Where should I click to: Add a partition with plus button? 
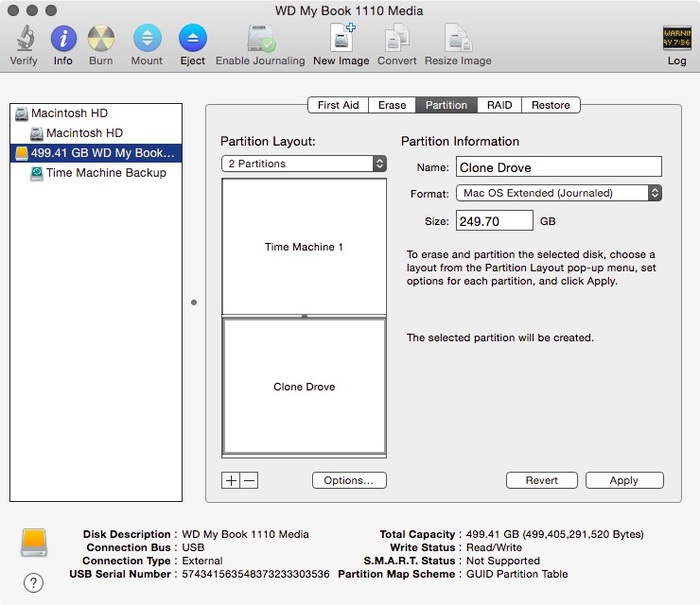pyautogui.click(x=231, y=480)
